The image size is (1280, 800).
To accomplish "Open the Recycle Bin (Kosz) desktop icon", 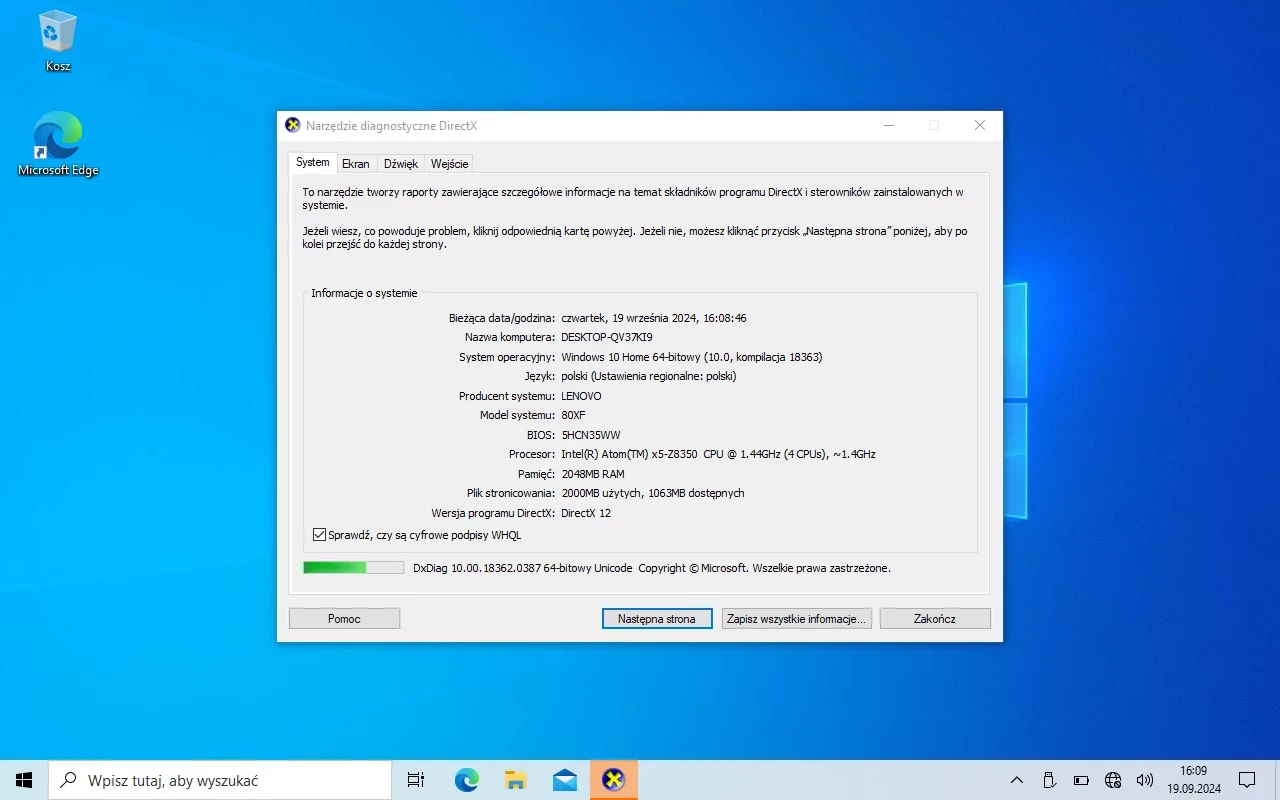I will (x=58, y=40).
